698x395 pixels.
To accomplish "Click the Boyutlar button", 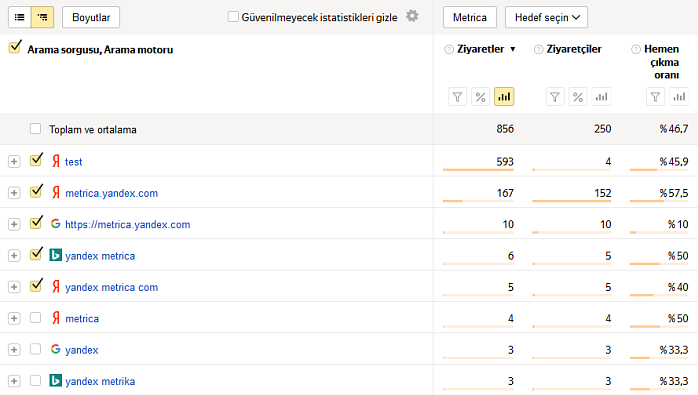I will 91,17.
